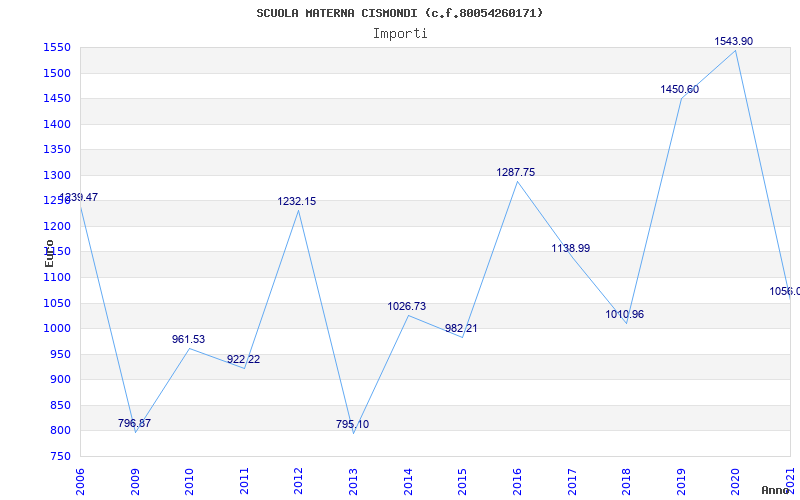The image size is (800, 500).
Task: Select the 1450.60 data label
Action: pos(679,89)
